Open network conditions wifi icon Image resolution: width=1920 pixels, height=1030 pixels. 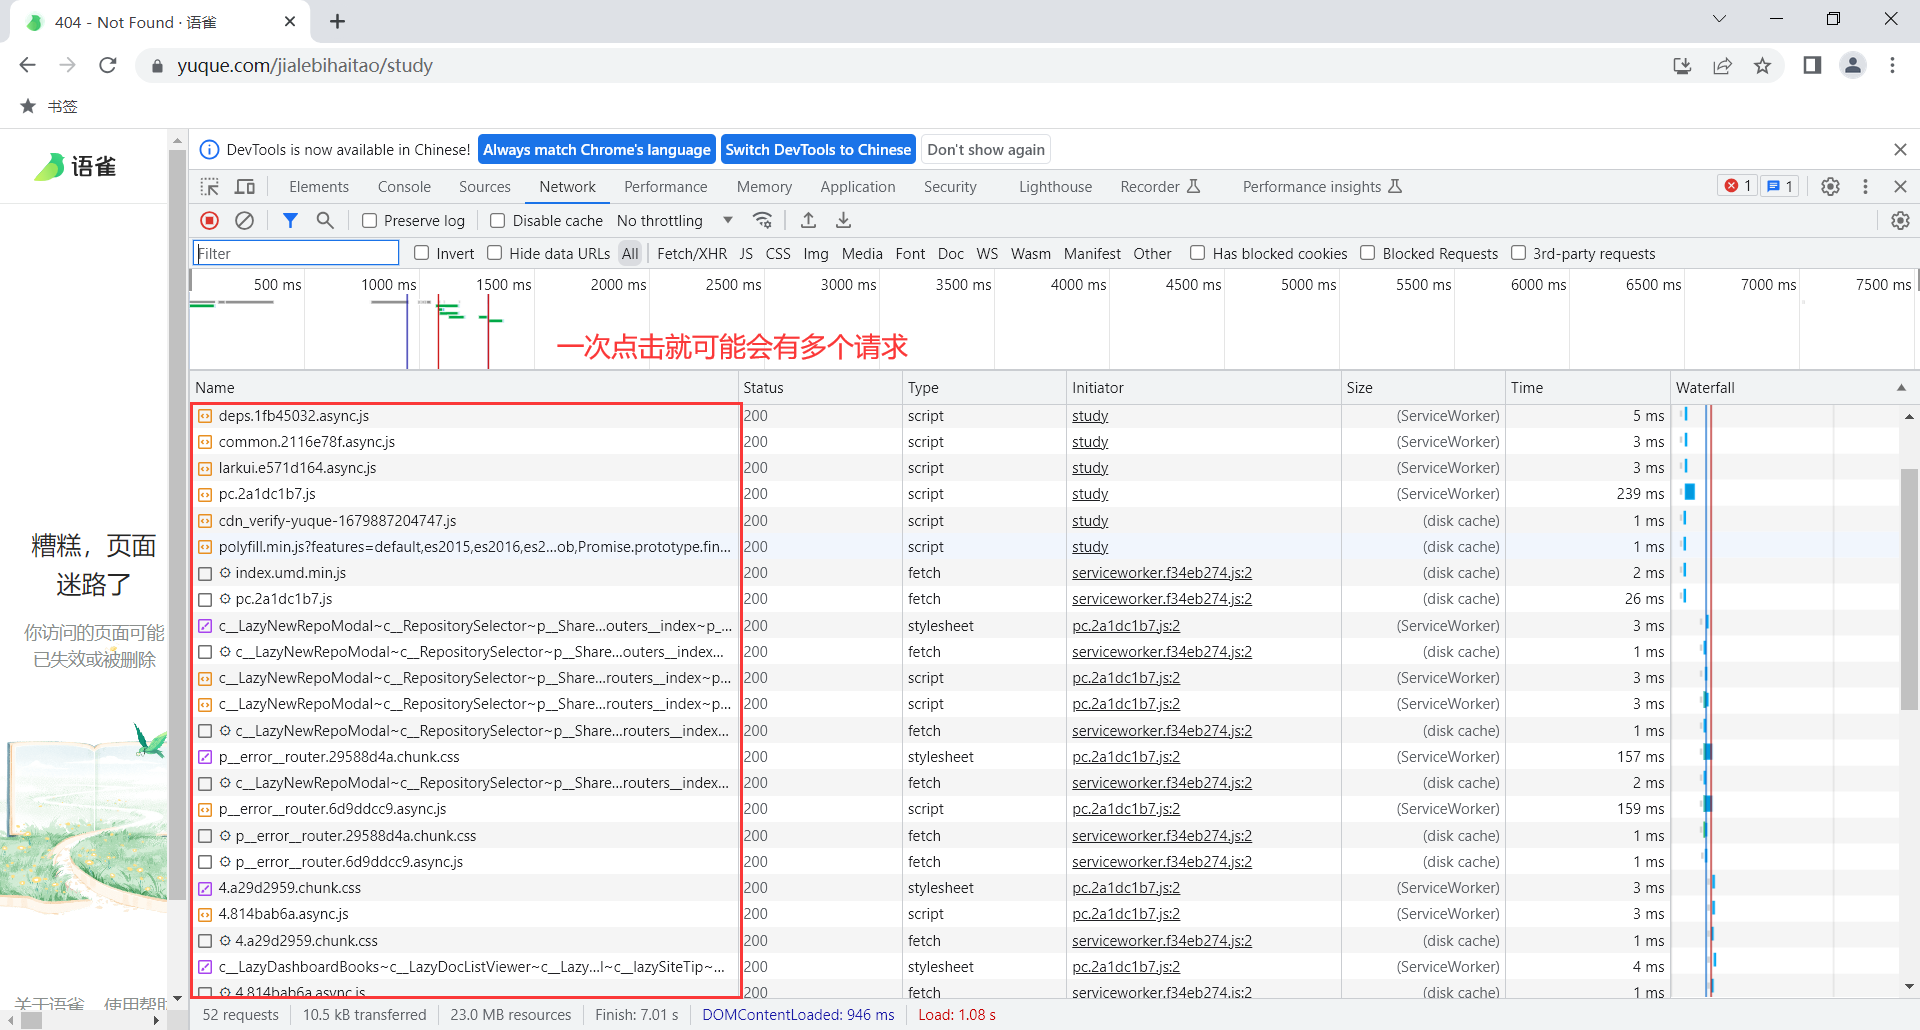(x=763, y=220)
